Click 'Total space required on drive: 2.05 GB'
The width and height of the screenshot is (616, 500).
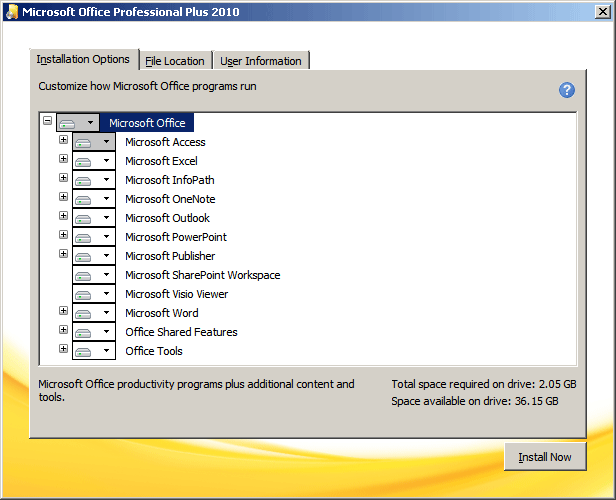pyautogui.click(x=484, y=384)
